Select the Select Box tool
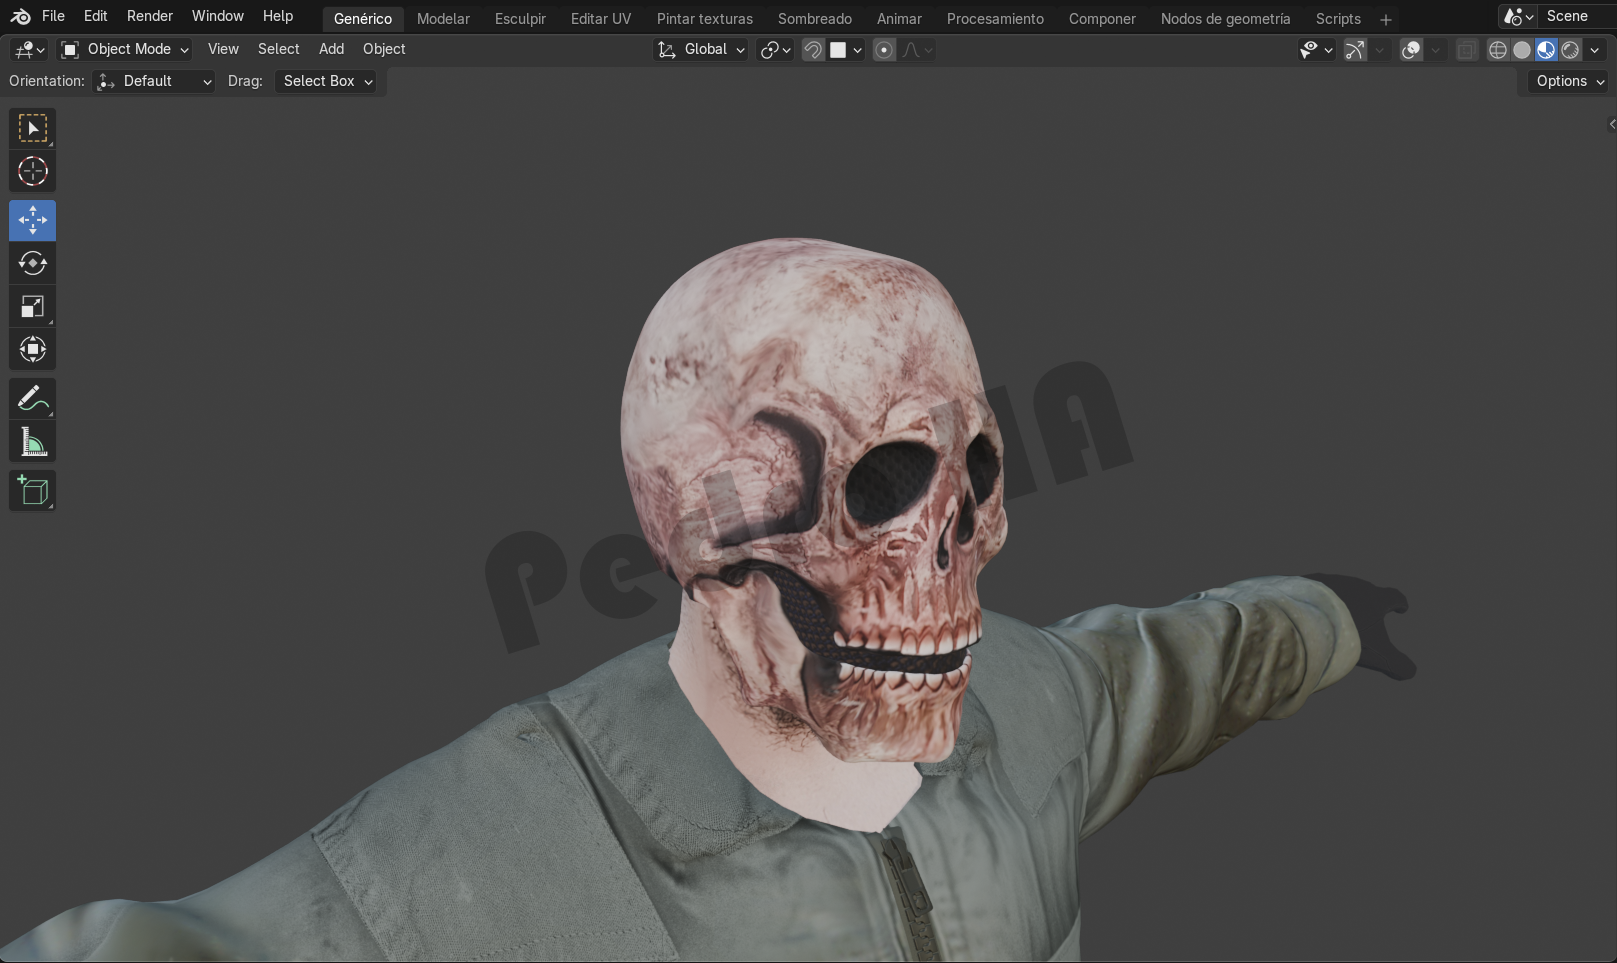The width and height of the screenshot is (1617, 963). [x=32, y=129]
